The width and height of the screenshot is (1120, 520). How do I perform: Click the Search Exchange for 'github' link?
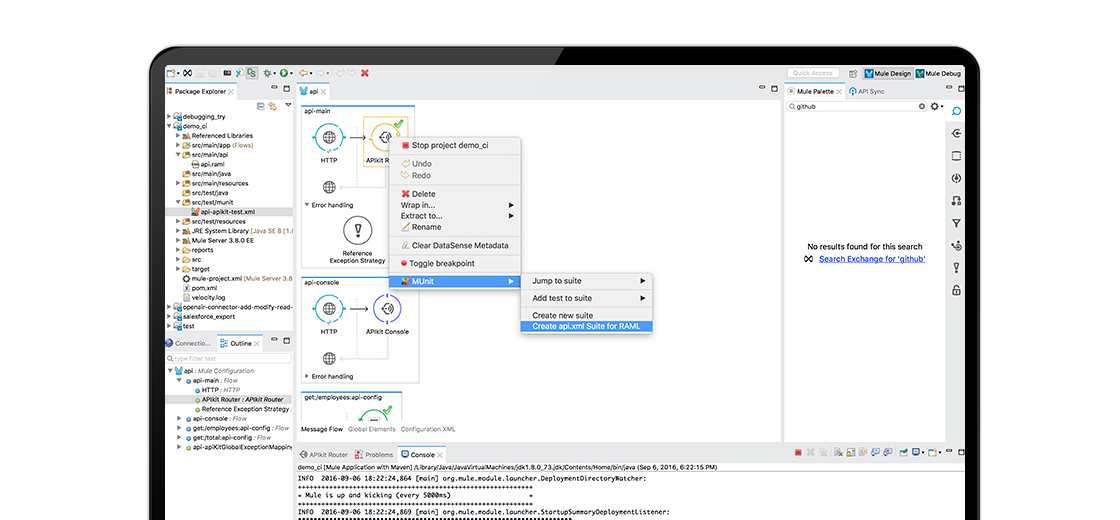872,259
